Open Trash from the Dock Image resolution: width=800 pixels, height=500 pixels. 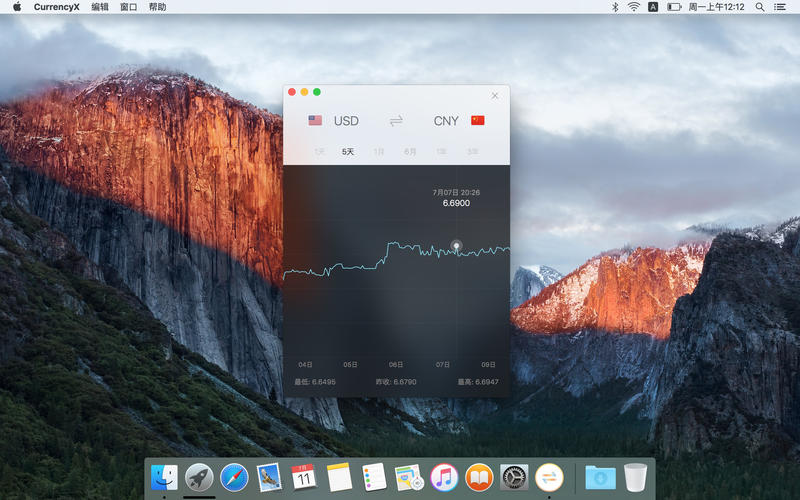[635, 478]
